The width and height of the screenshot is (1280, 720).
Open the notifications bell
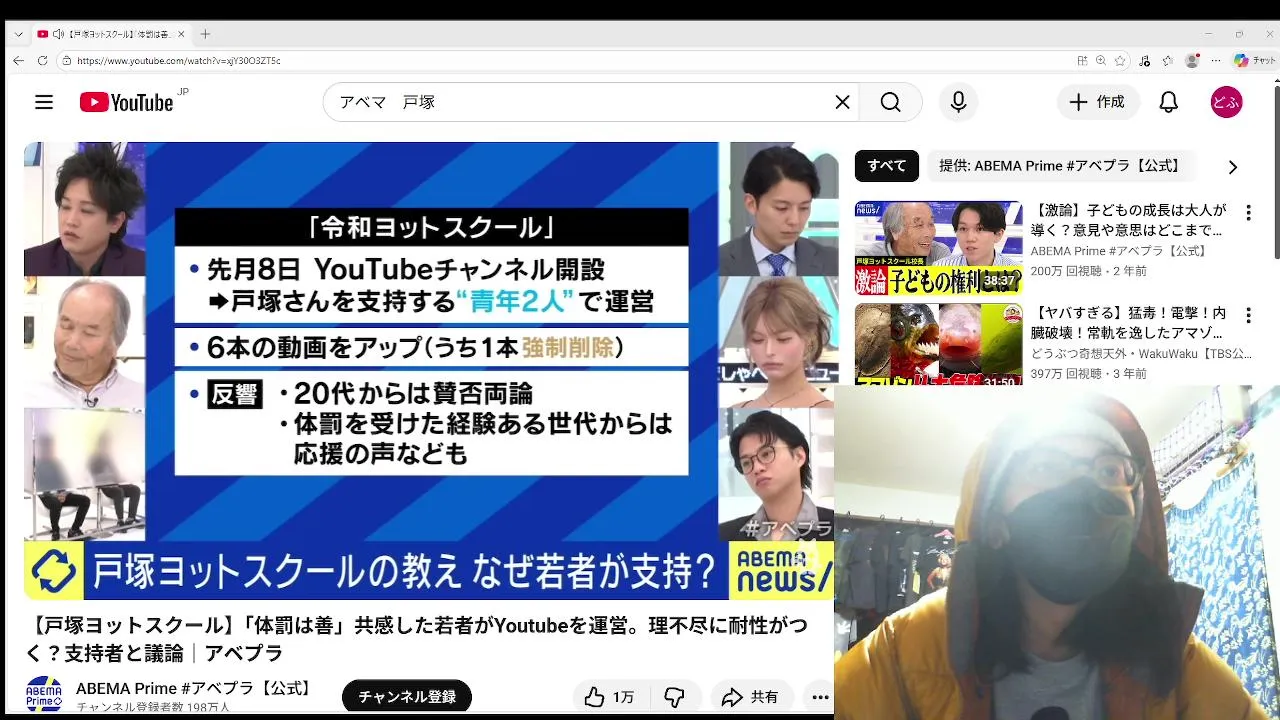tap(1168, 102)
